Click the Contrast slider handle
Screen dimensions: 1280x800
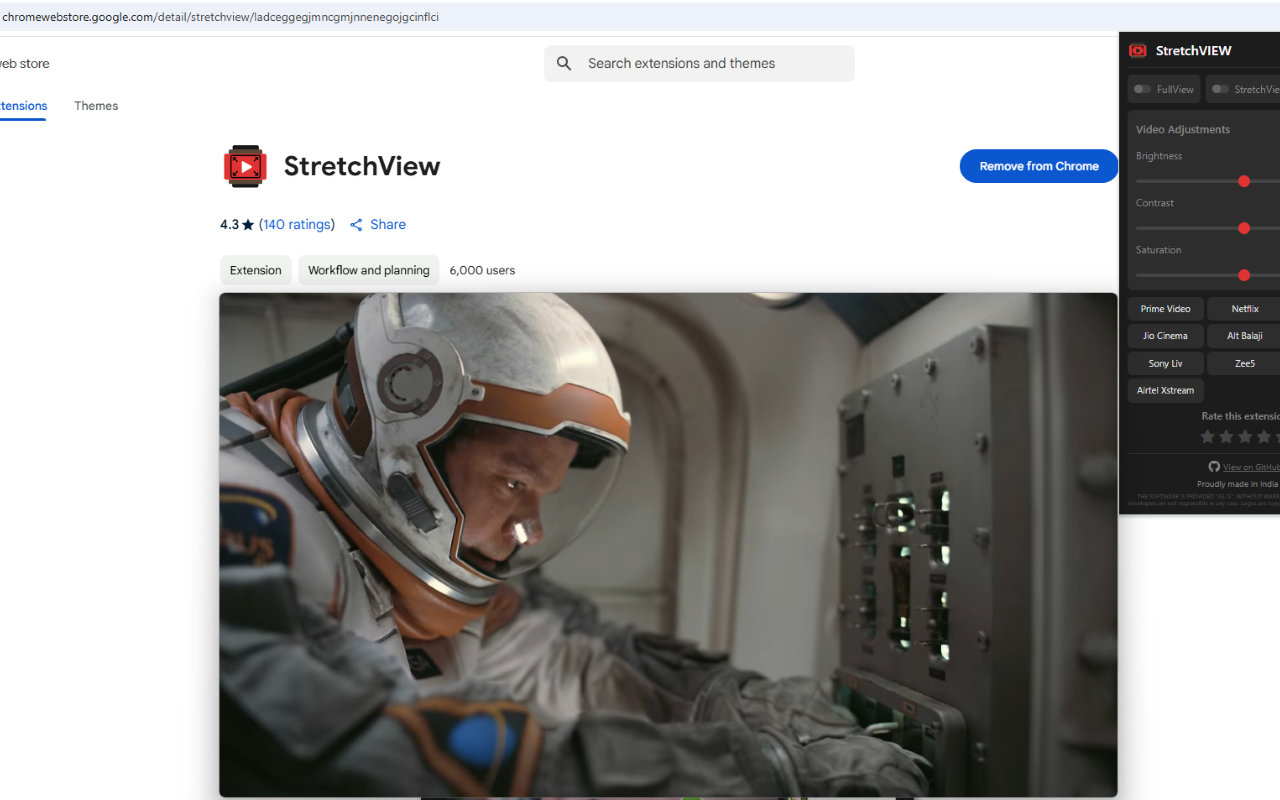point(1243,228)
